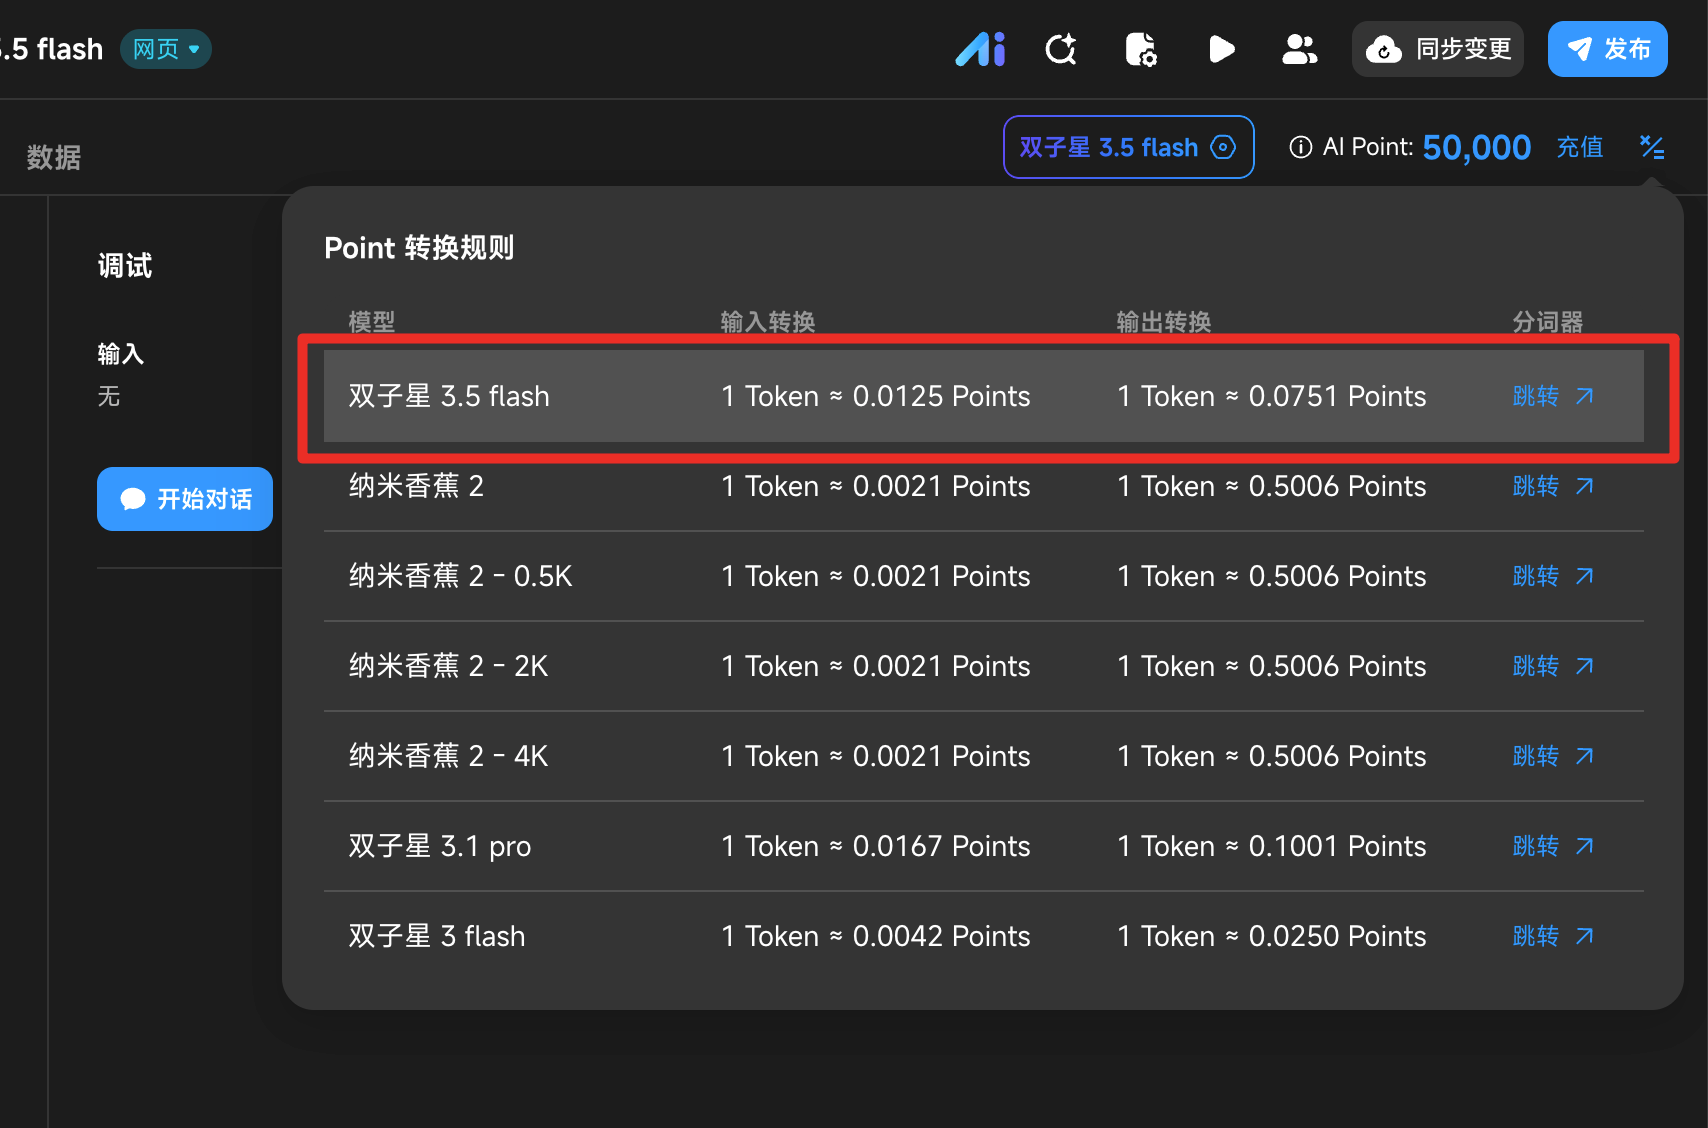This screenshot has width=1708, height=1128.
Task: Click the AI regenerate sparkle icon
Action: click(x=1061, y=49)
